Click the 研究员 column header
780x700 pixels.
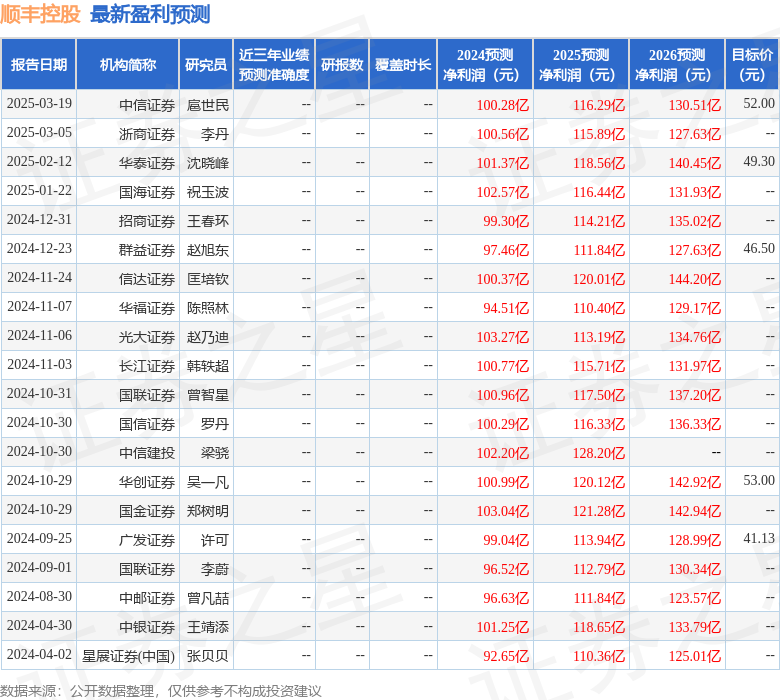click(206, 65)
